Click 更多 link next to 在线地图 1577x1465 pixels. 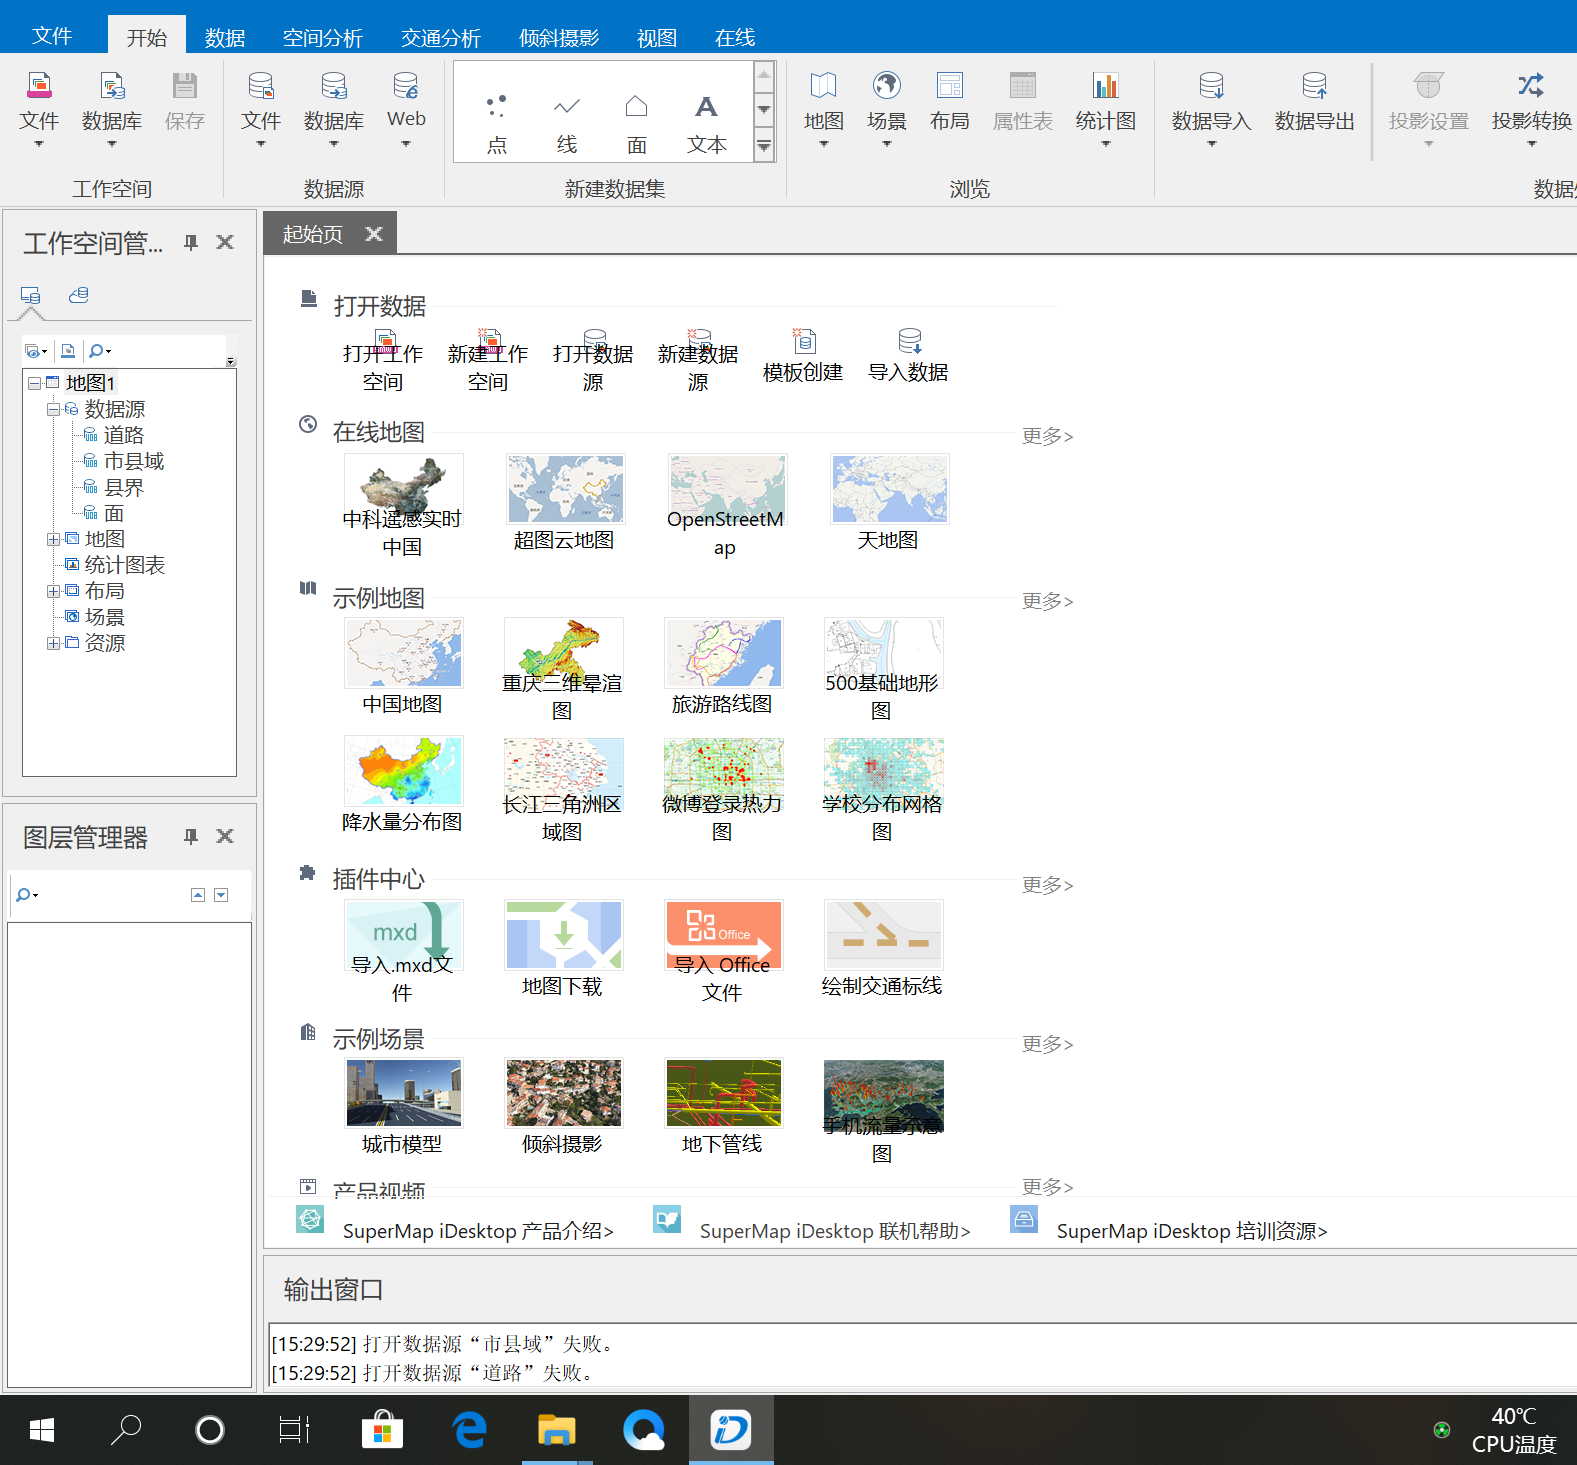1047,436
